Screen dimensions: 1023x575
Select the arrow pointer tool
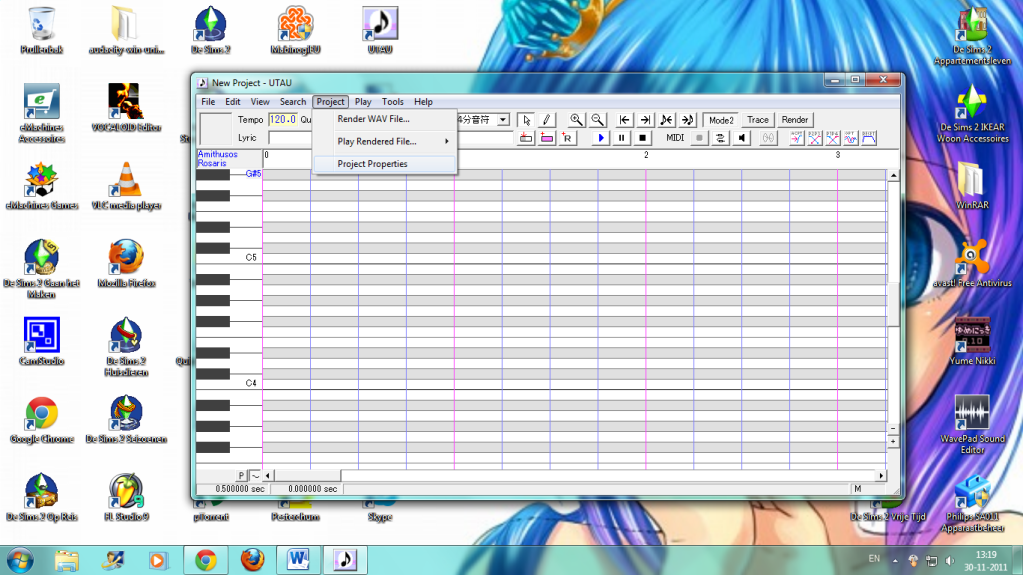click(x=528, y=120)
